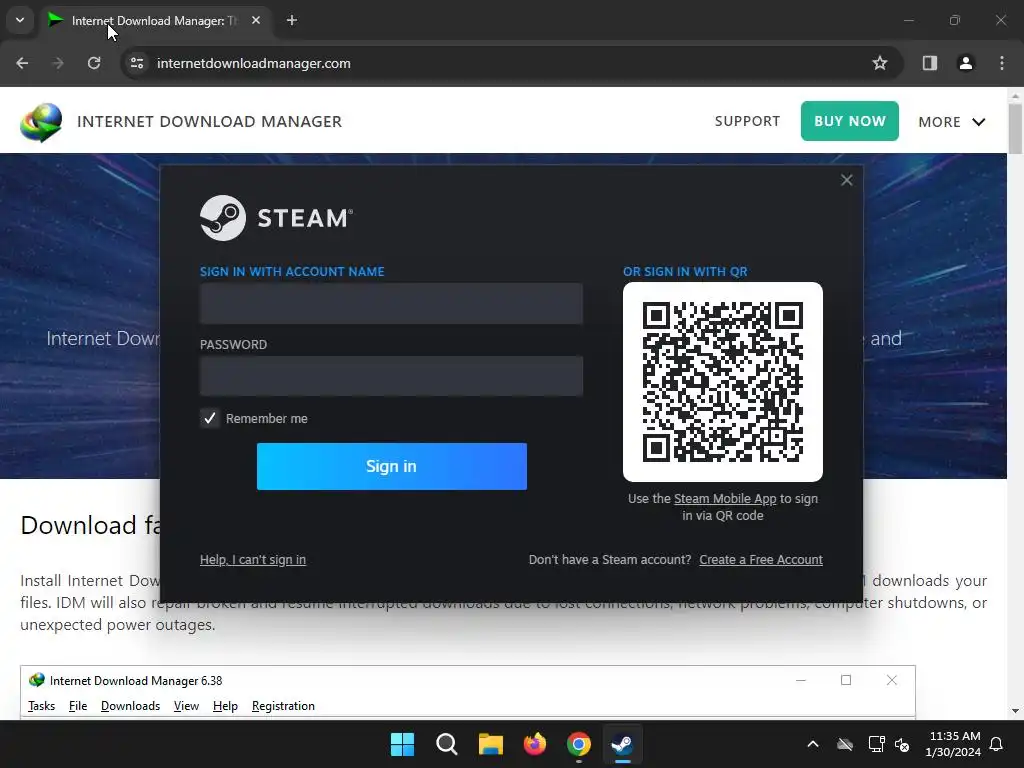The image size is (1024, 768).
Task: Click the INTERNET DOWNLOAD MANAGER site title
Action: tap(210, 121)
